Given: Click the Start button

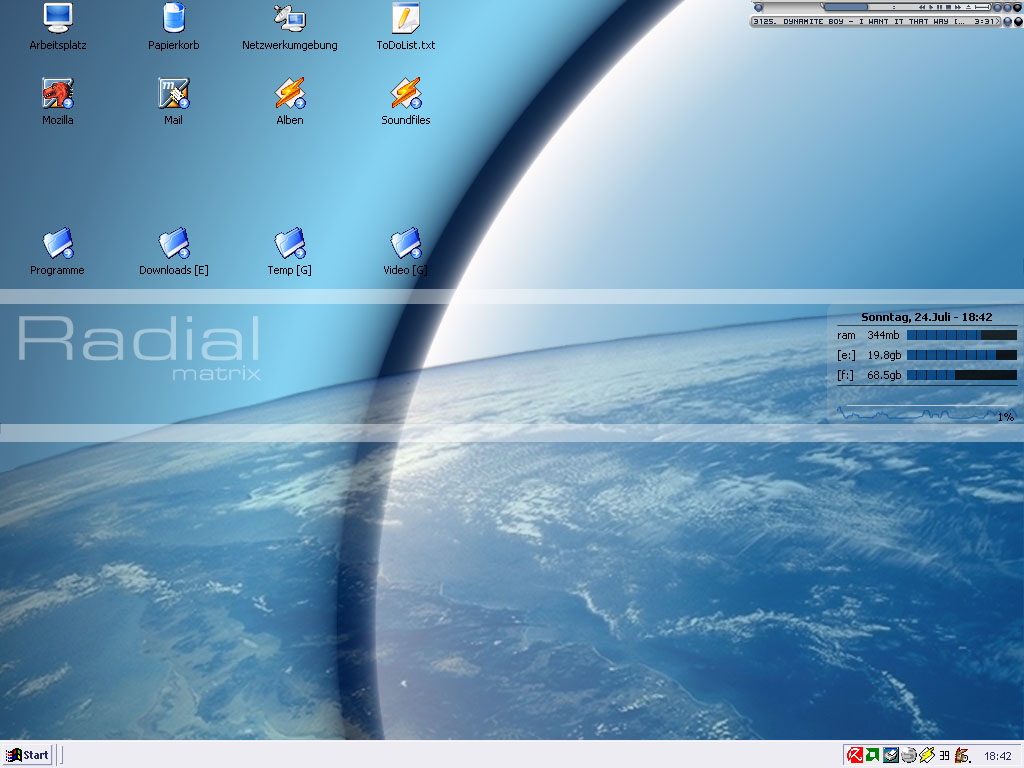Looking at the screenshot, I should coord(27,755).
